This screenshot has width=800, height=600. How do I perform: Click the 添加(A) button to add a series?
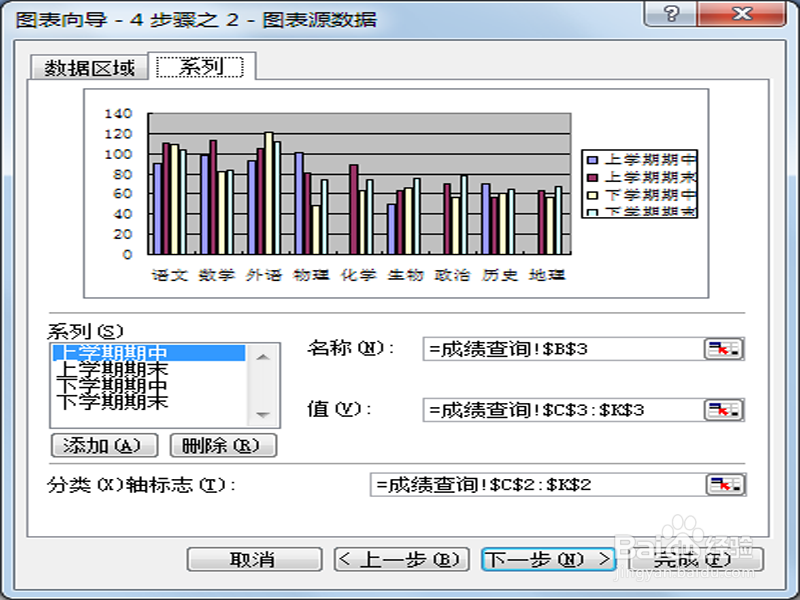click(103, 445)
